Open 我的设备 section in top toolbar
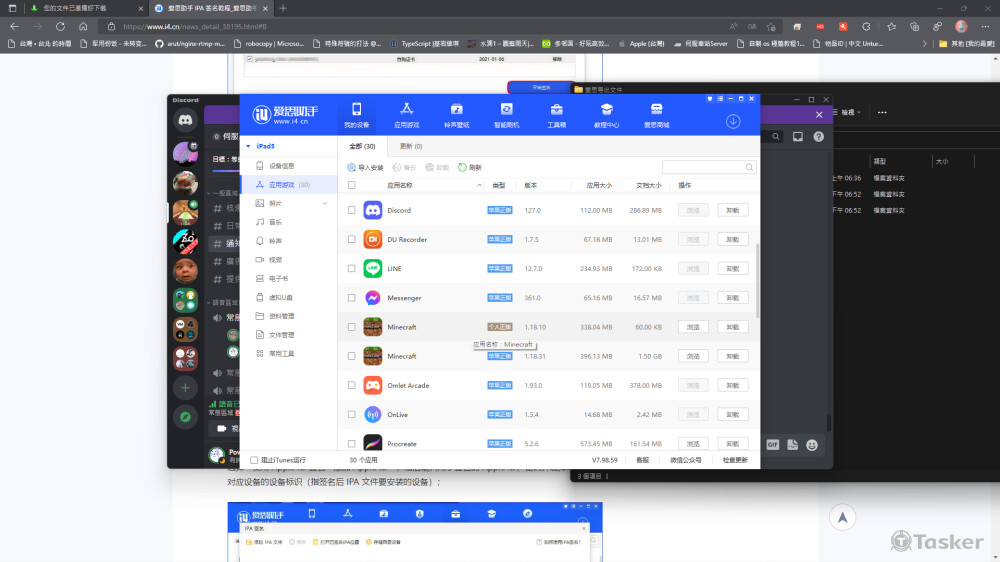The height and width of the screenshot is (562, 1000). (x=356, y=114)
